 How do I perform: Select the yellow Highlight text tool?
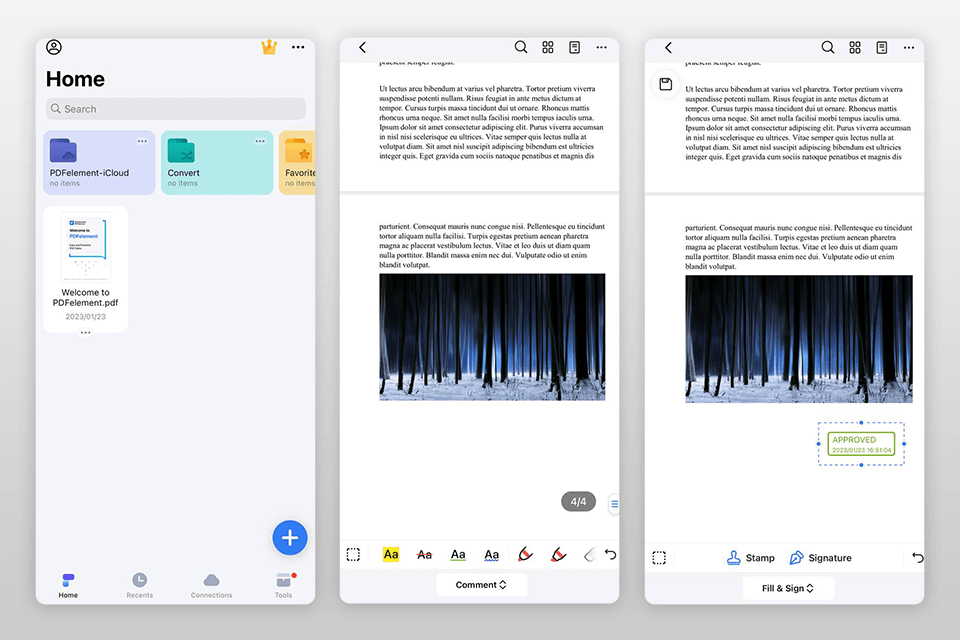(x=391, y=555)
